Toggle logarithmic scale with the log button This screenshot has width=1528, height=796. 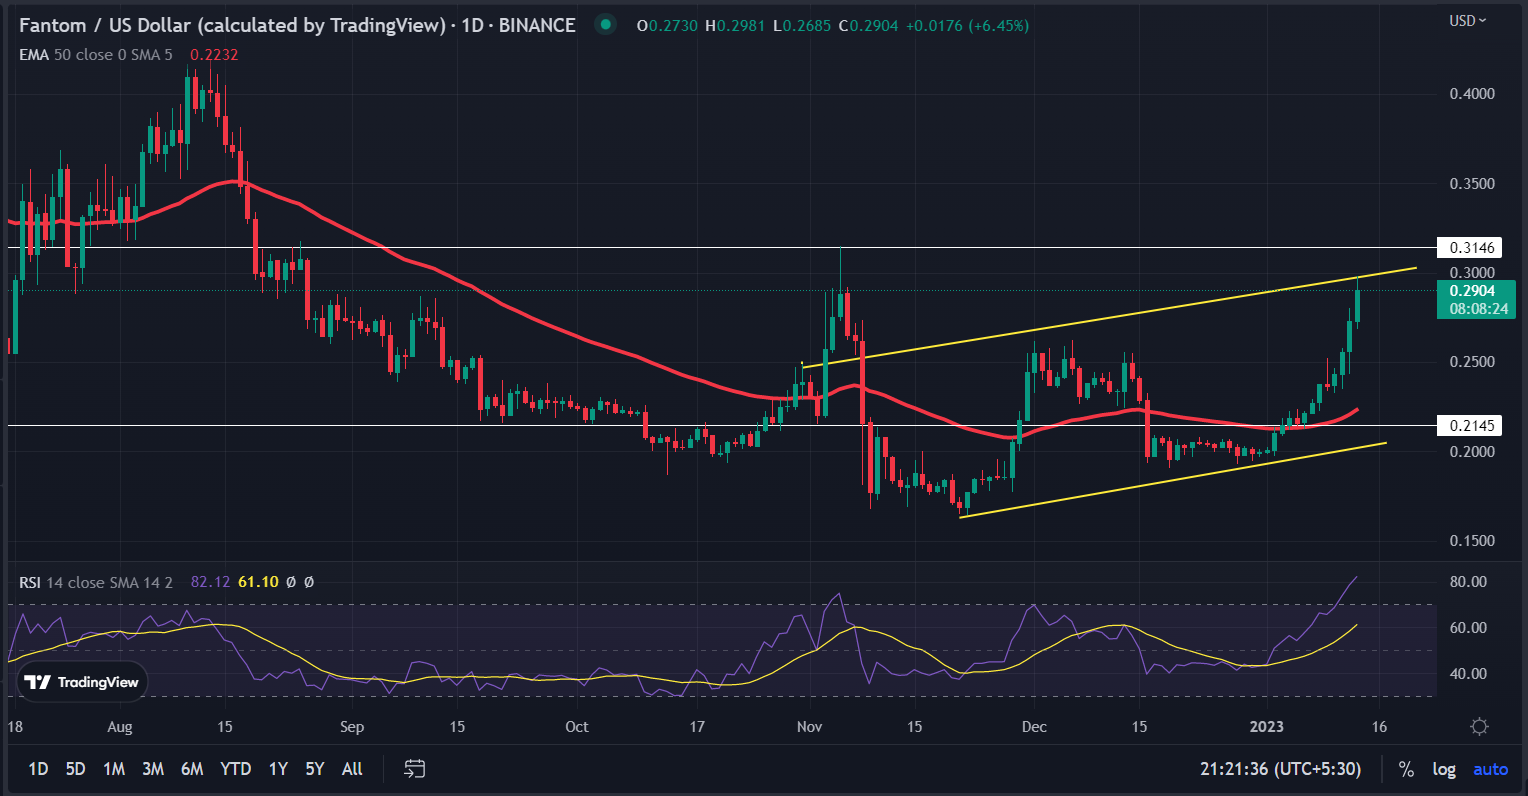pos(1444,769)
